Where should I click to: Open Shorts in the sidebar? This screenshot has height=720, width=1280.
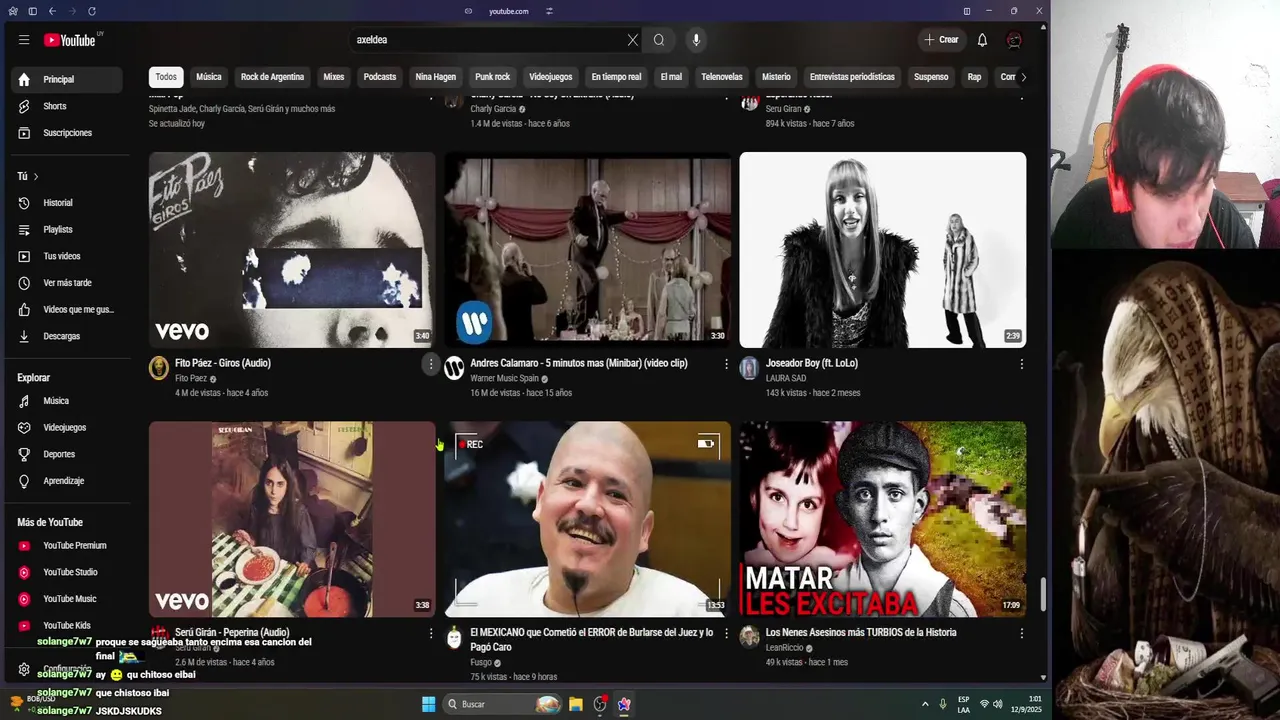(66, 106)
